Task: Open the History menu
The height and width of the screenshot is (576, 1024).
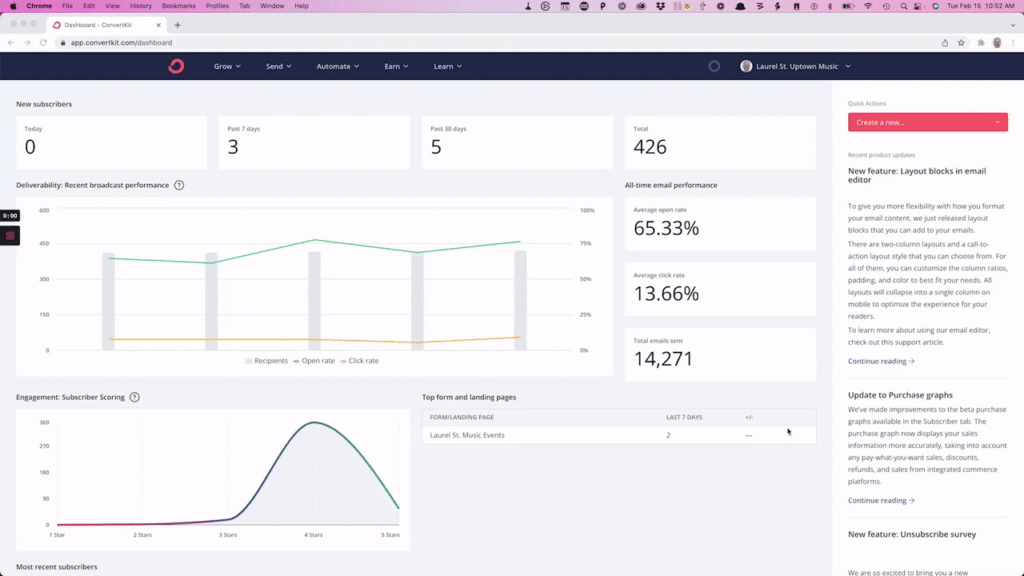Action: click(x=140, y=6)
